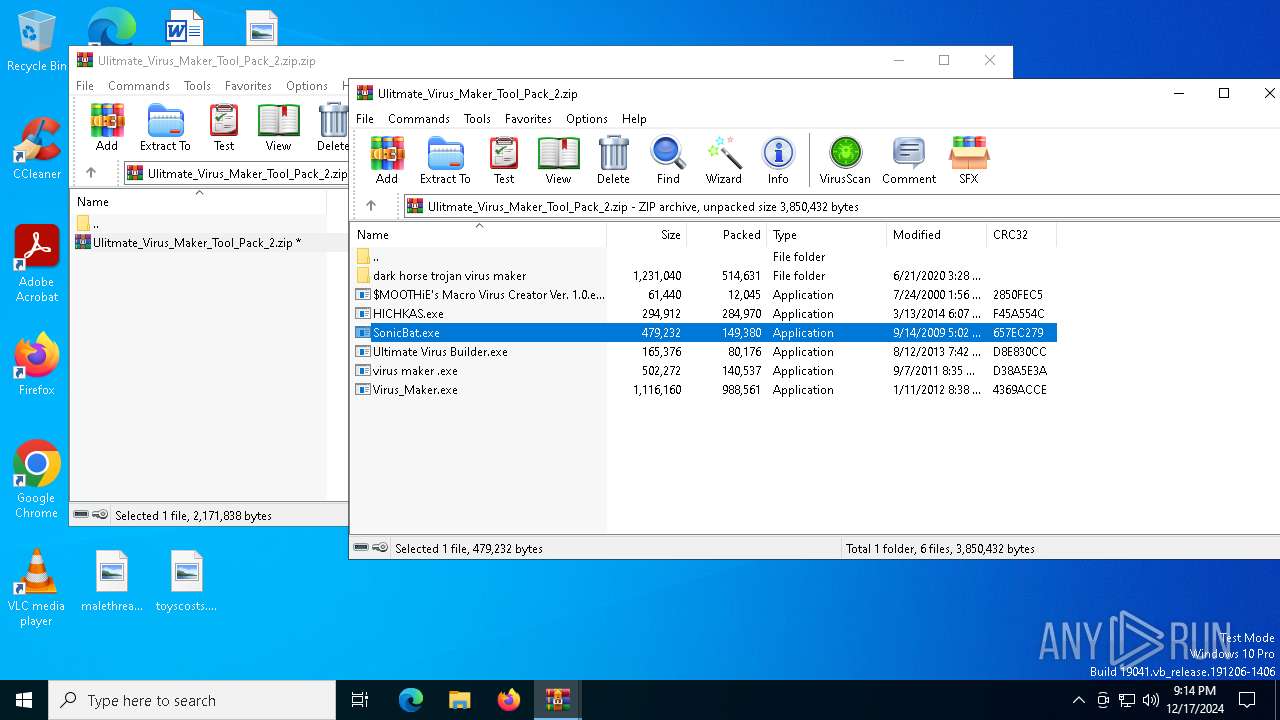Click Test icon in back WinRAR window
The image size is (1280, 720).
pyautogui.click(x=224, y=127)
